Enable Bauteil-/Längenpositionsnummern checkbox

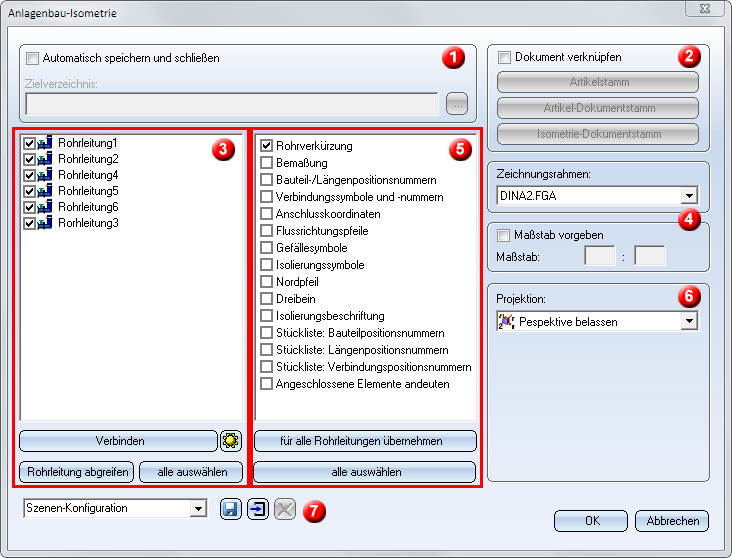pyautogui.click(x=267, y=180)
